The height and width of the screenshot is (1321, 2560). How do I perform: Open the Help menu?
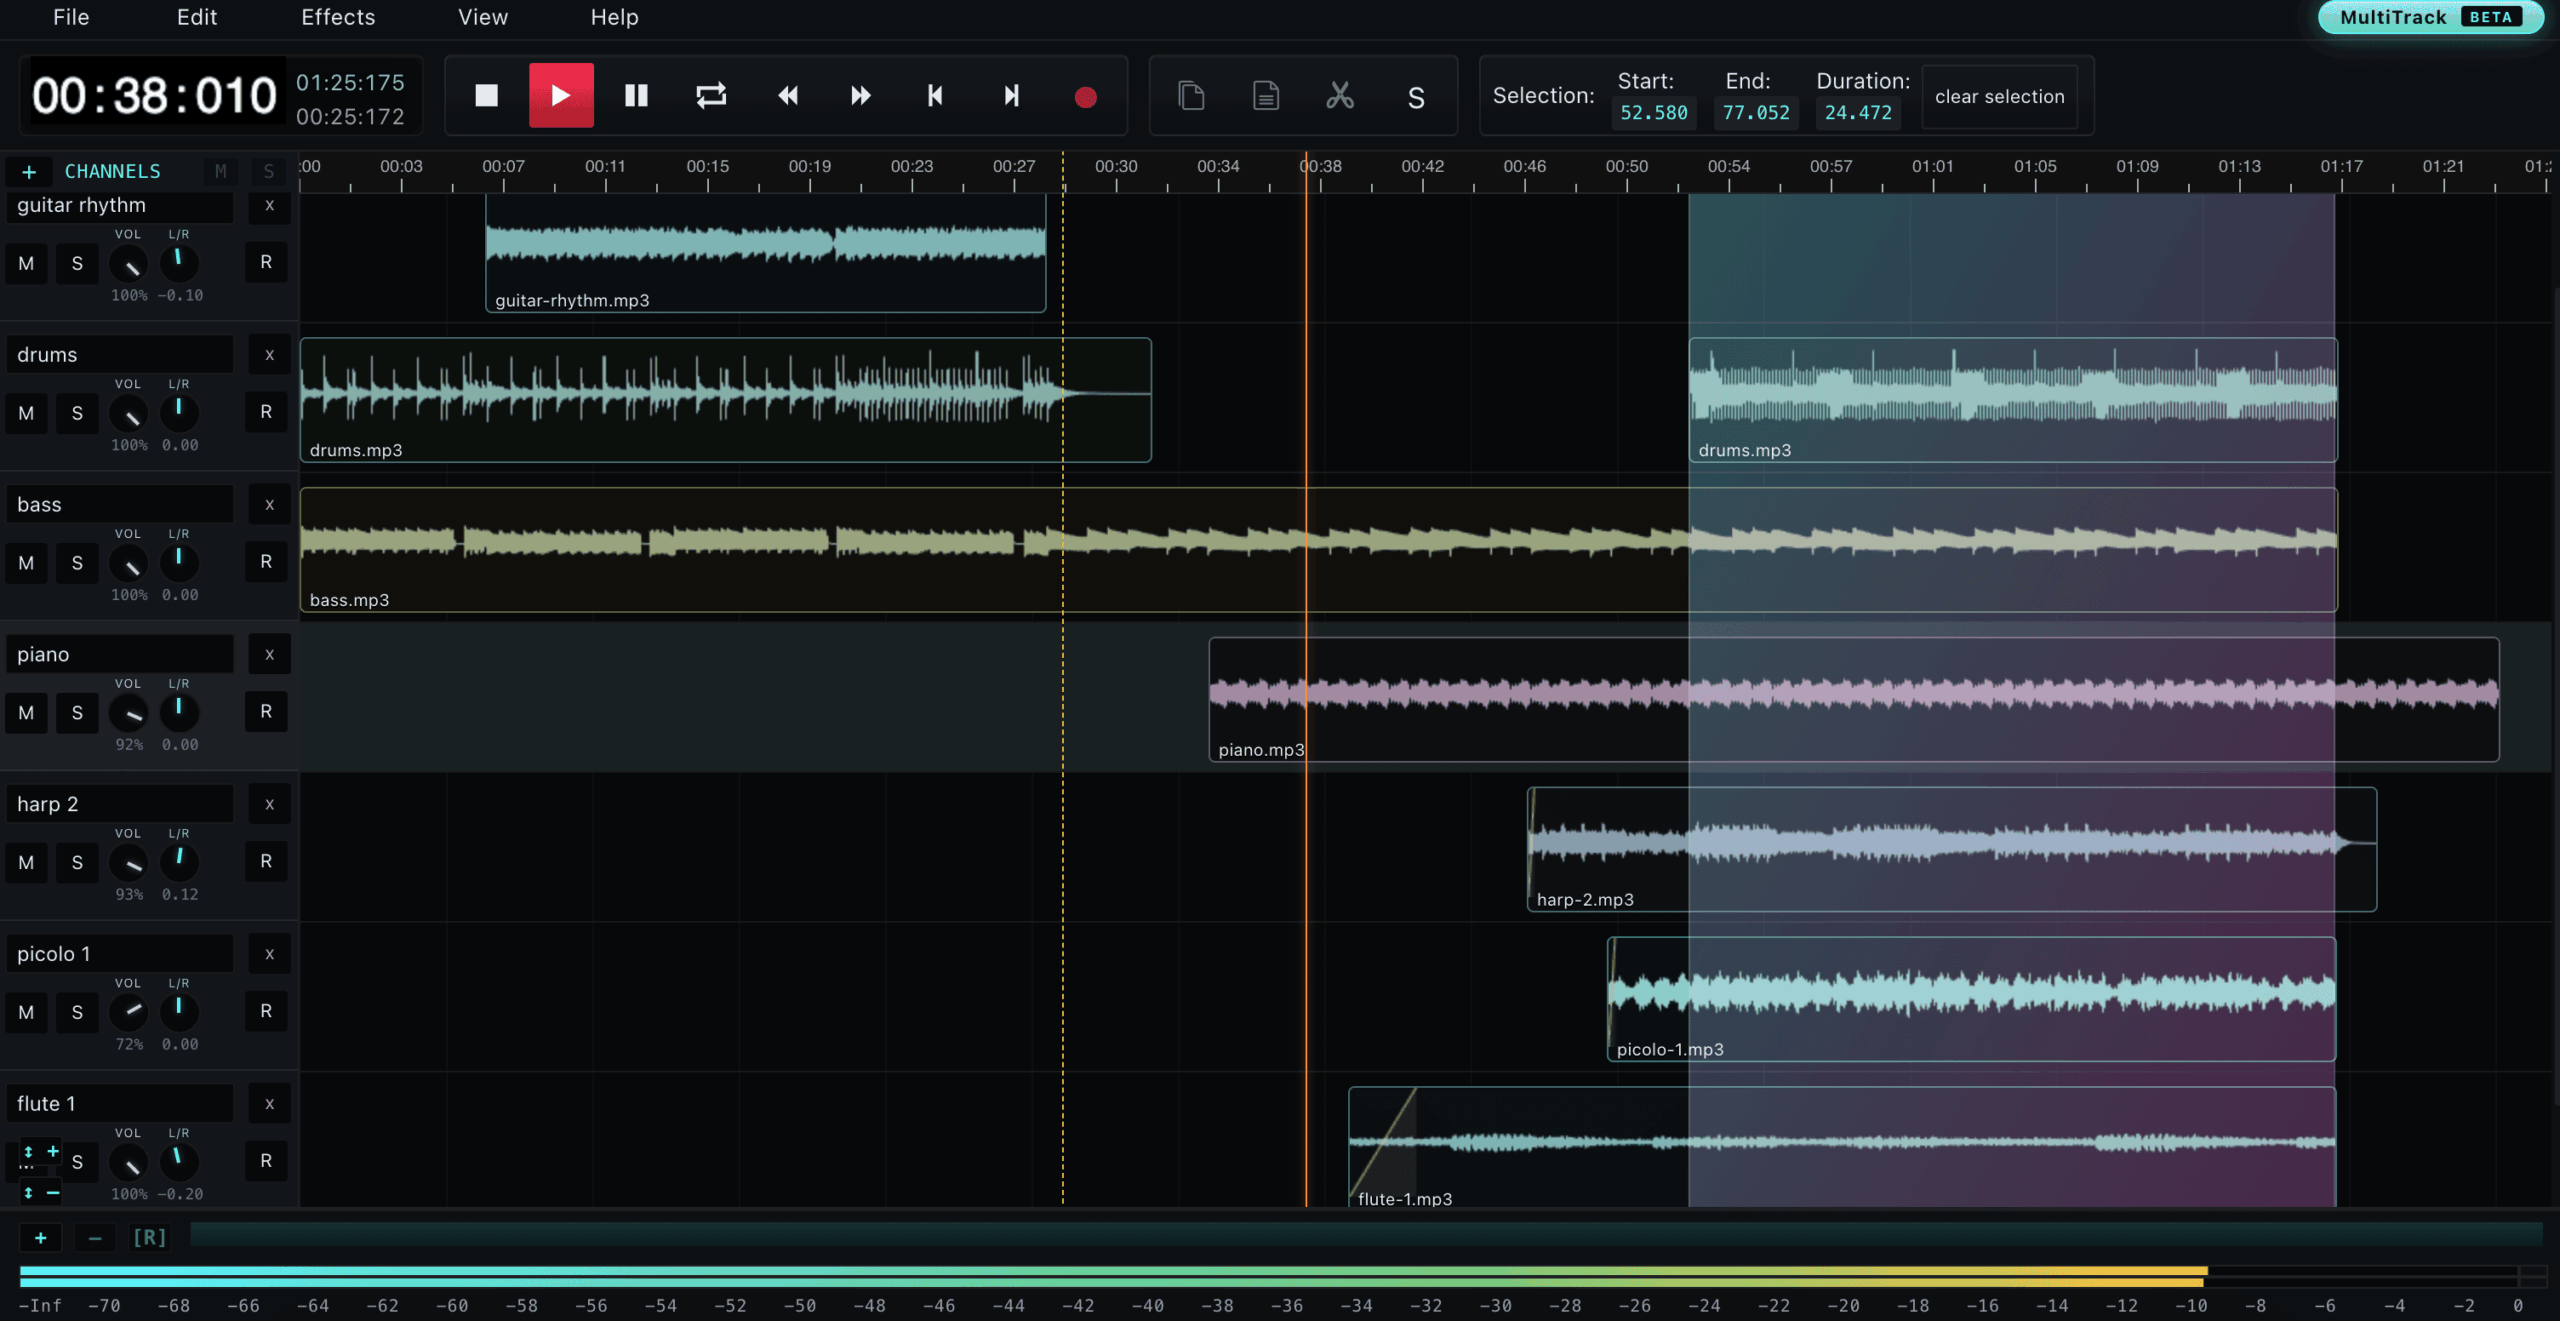pos(614,17)
